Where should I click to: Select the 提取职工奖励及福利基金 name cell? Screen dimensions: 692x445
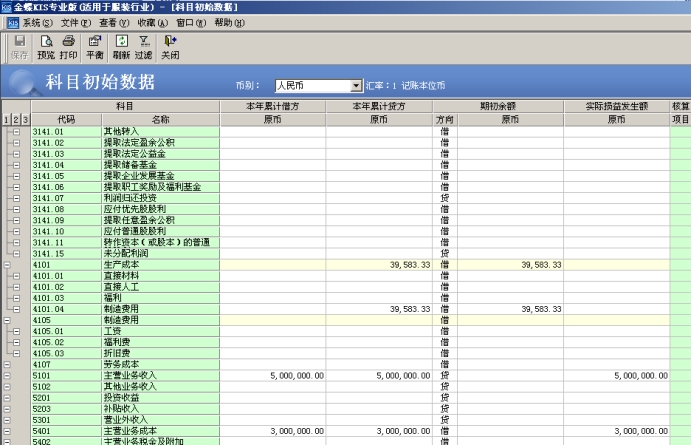click(161, 187)
